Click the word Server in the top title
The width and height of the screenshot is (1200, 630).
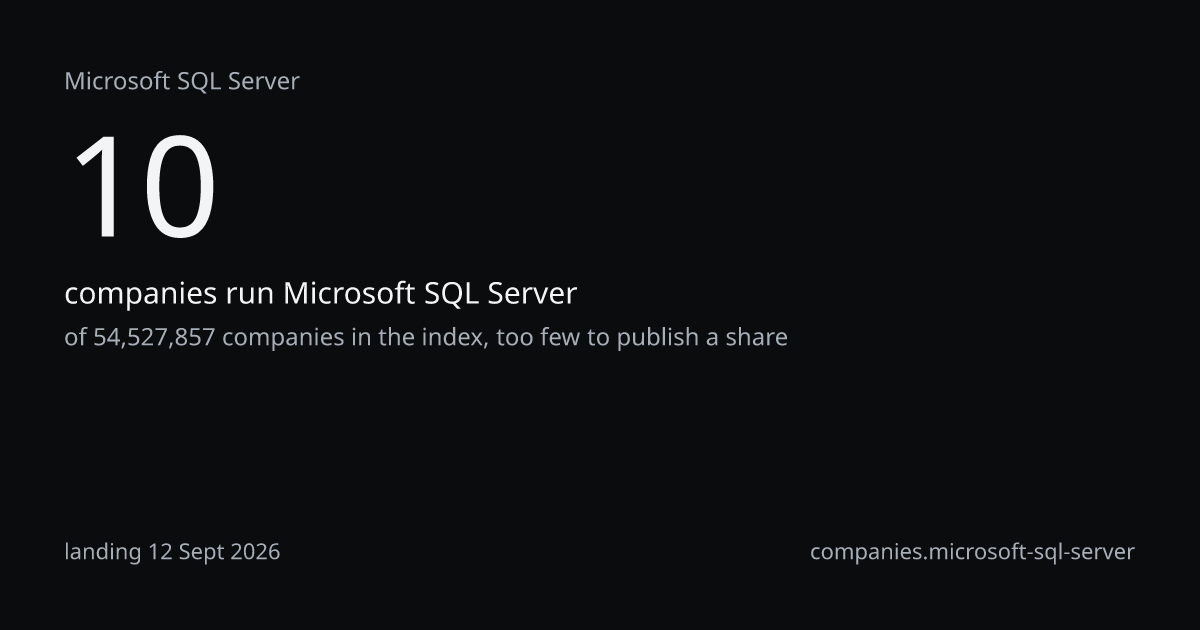(264, 82)
